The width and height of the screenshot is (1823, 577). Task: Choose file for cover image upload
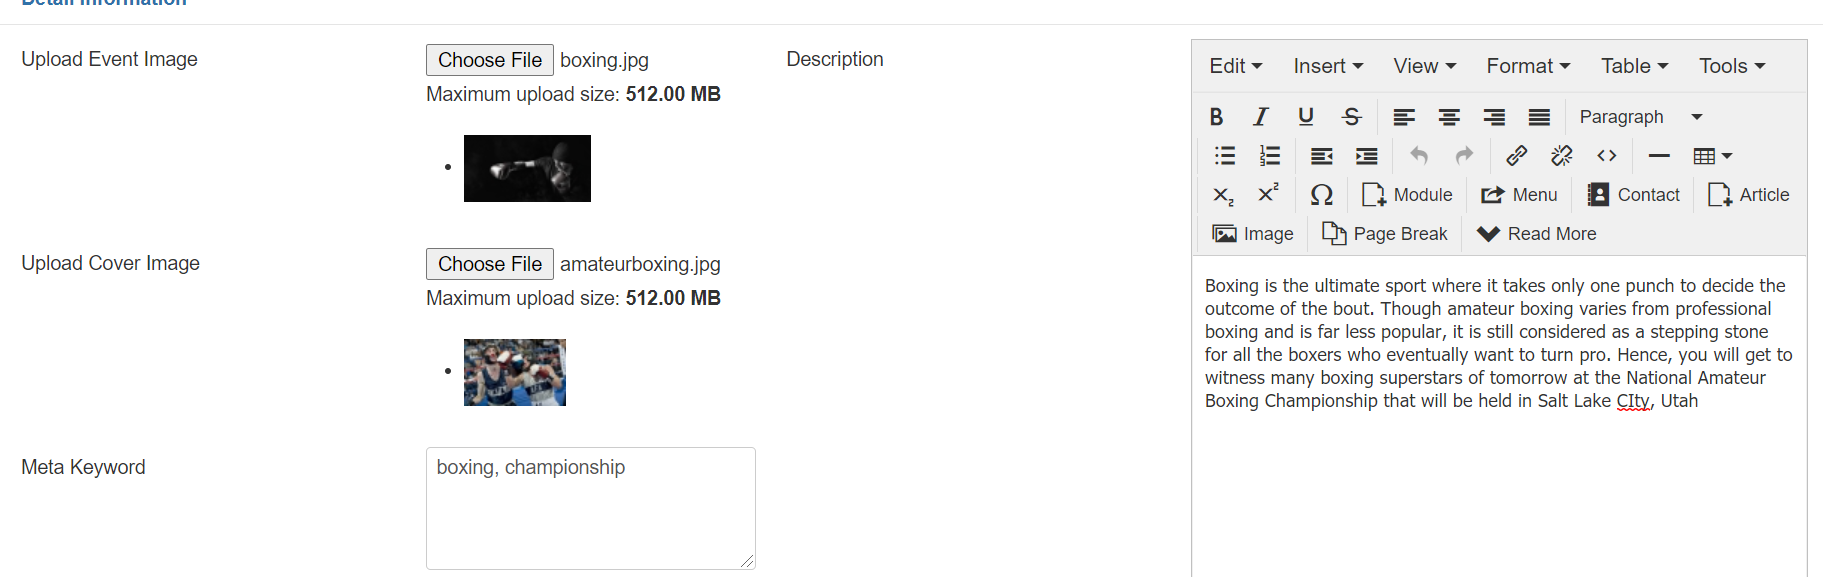490,264
